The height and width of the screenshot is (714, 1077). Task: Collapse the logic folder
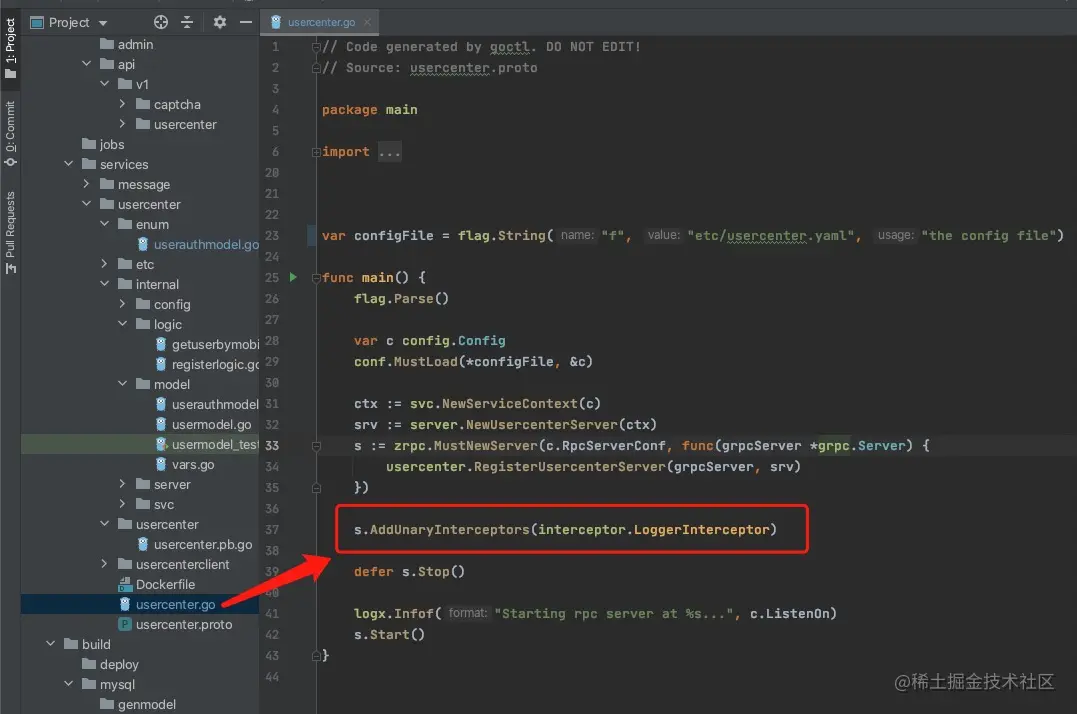click(x=122, y=323)
